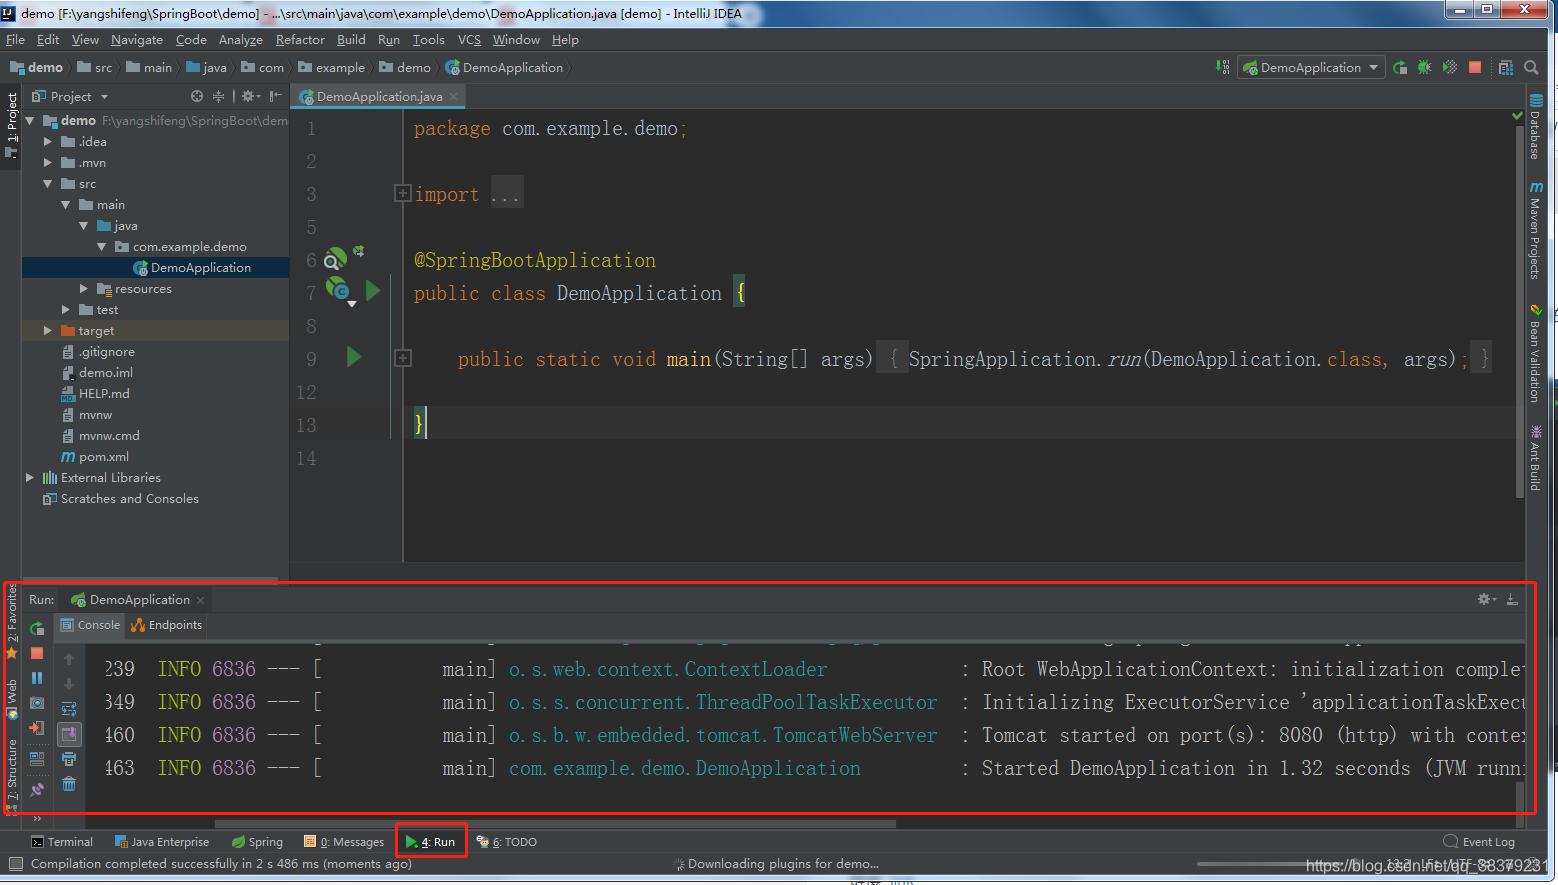Show more Run panel actions chevron

tap(37, 817)
